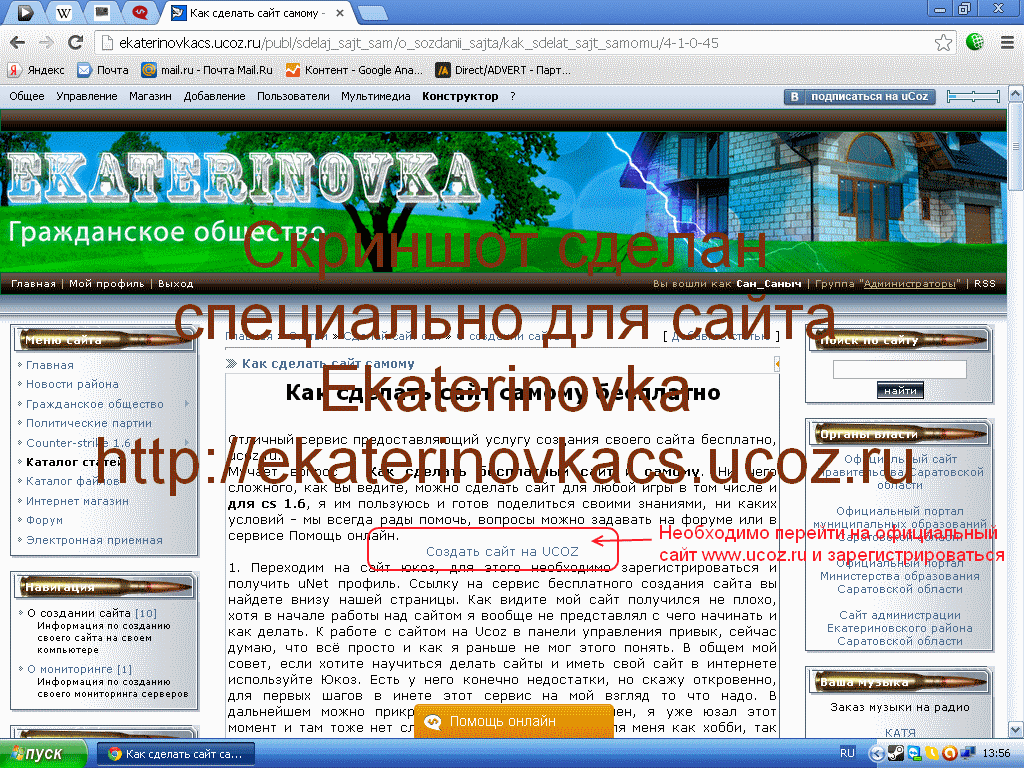Switch to the Wikipedia tab
The width and height of the screenshot is (1024, 768).
(x=63, y=12)
